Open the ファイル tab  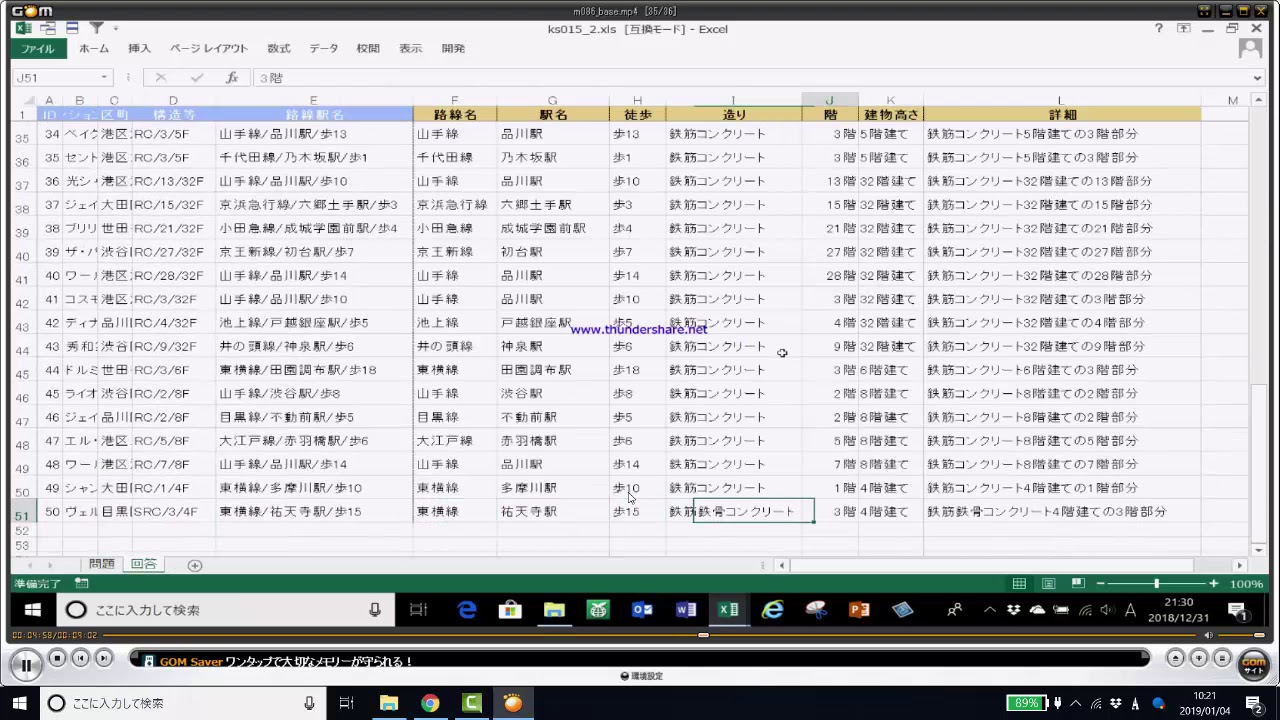[38, 48]
